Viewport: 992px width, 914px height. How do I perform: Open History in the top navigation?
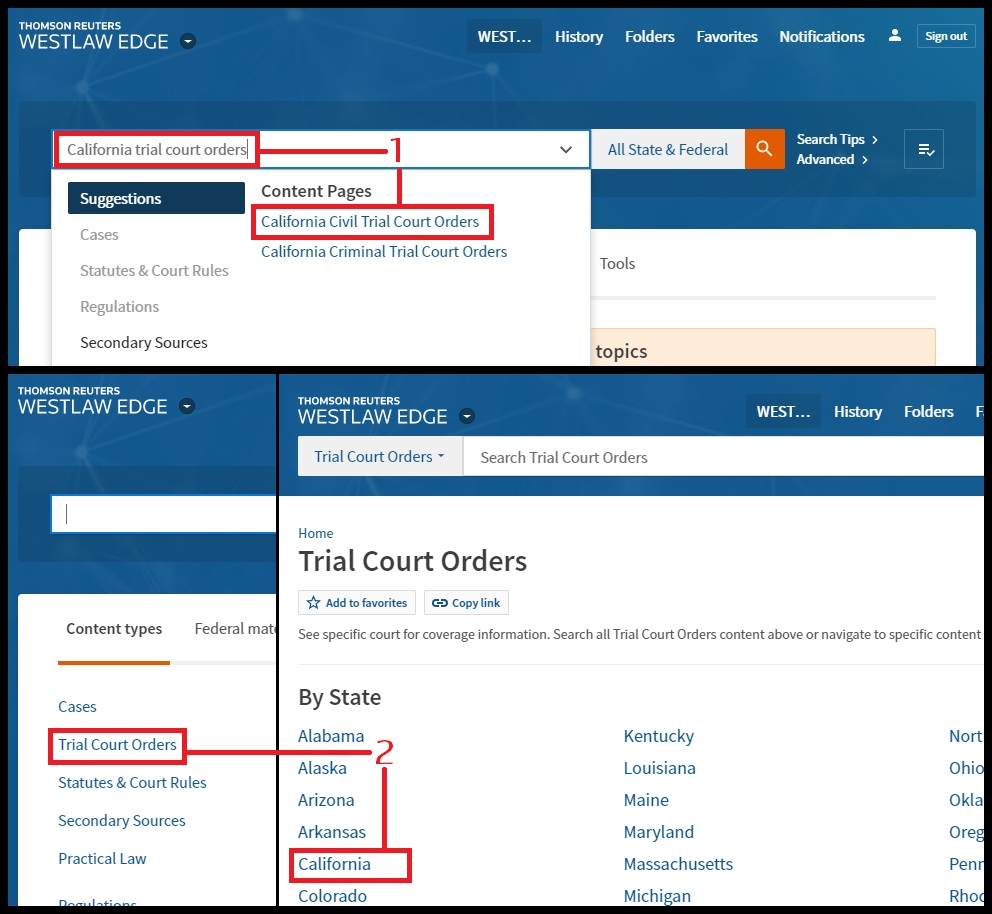tap(579, 36)
